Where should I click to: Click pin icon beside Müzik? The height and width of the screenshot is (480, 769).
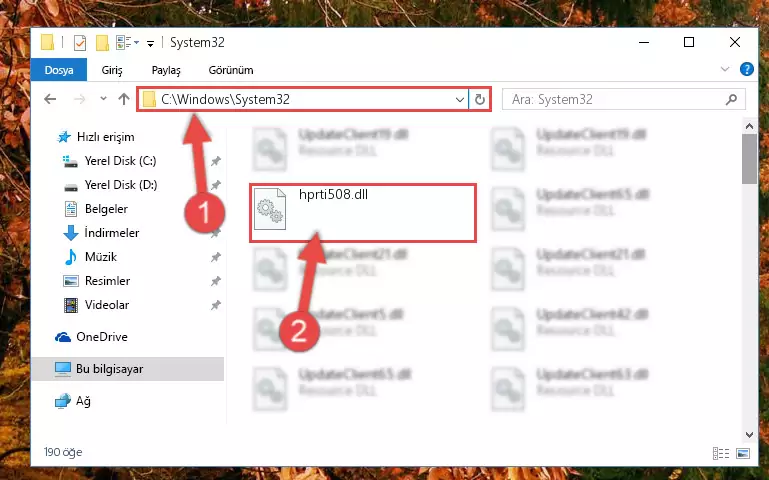click(x=215, y=257)
